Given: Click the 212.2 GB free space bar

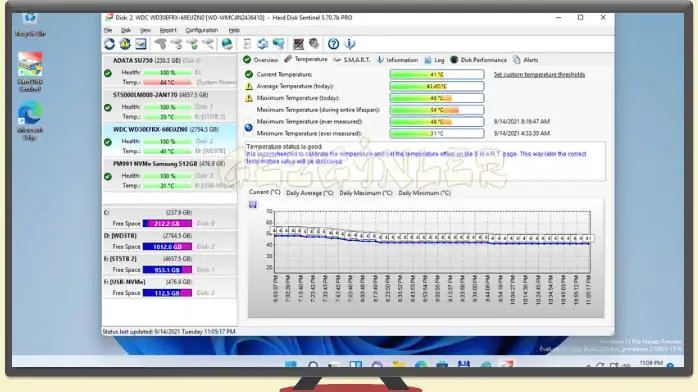Looking at the screenshot, I should tap(167, 223).
